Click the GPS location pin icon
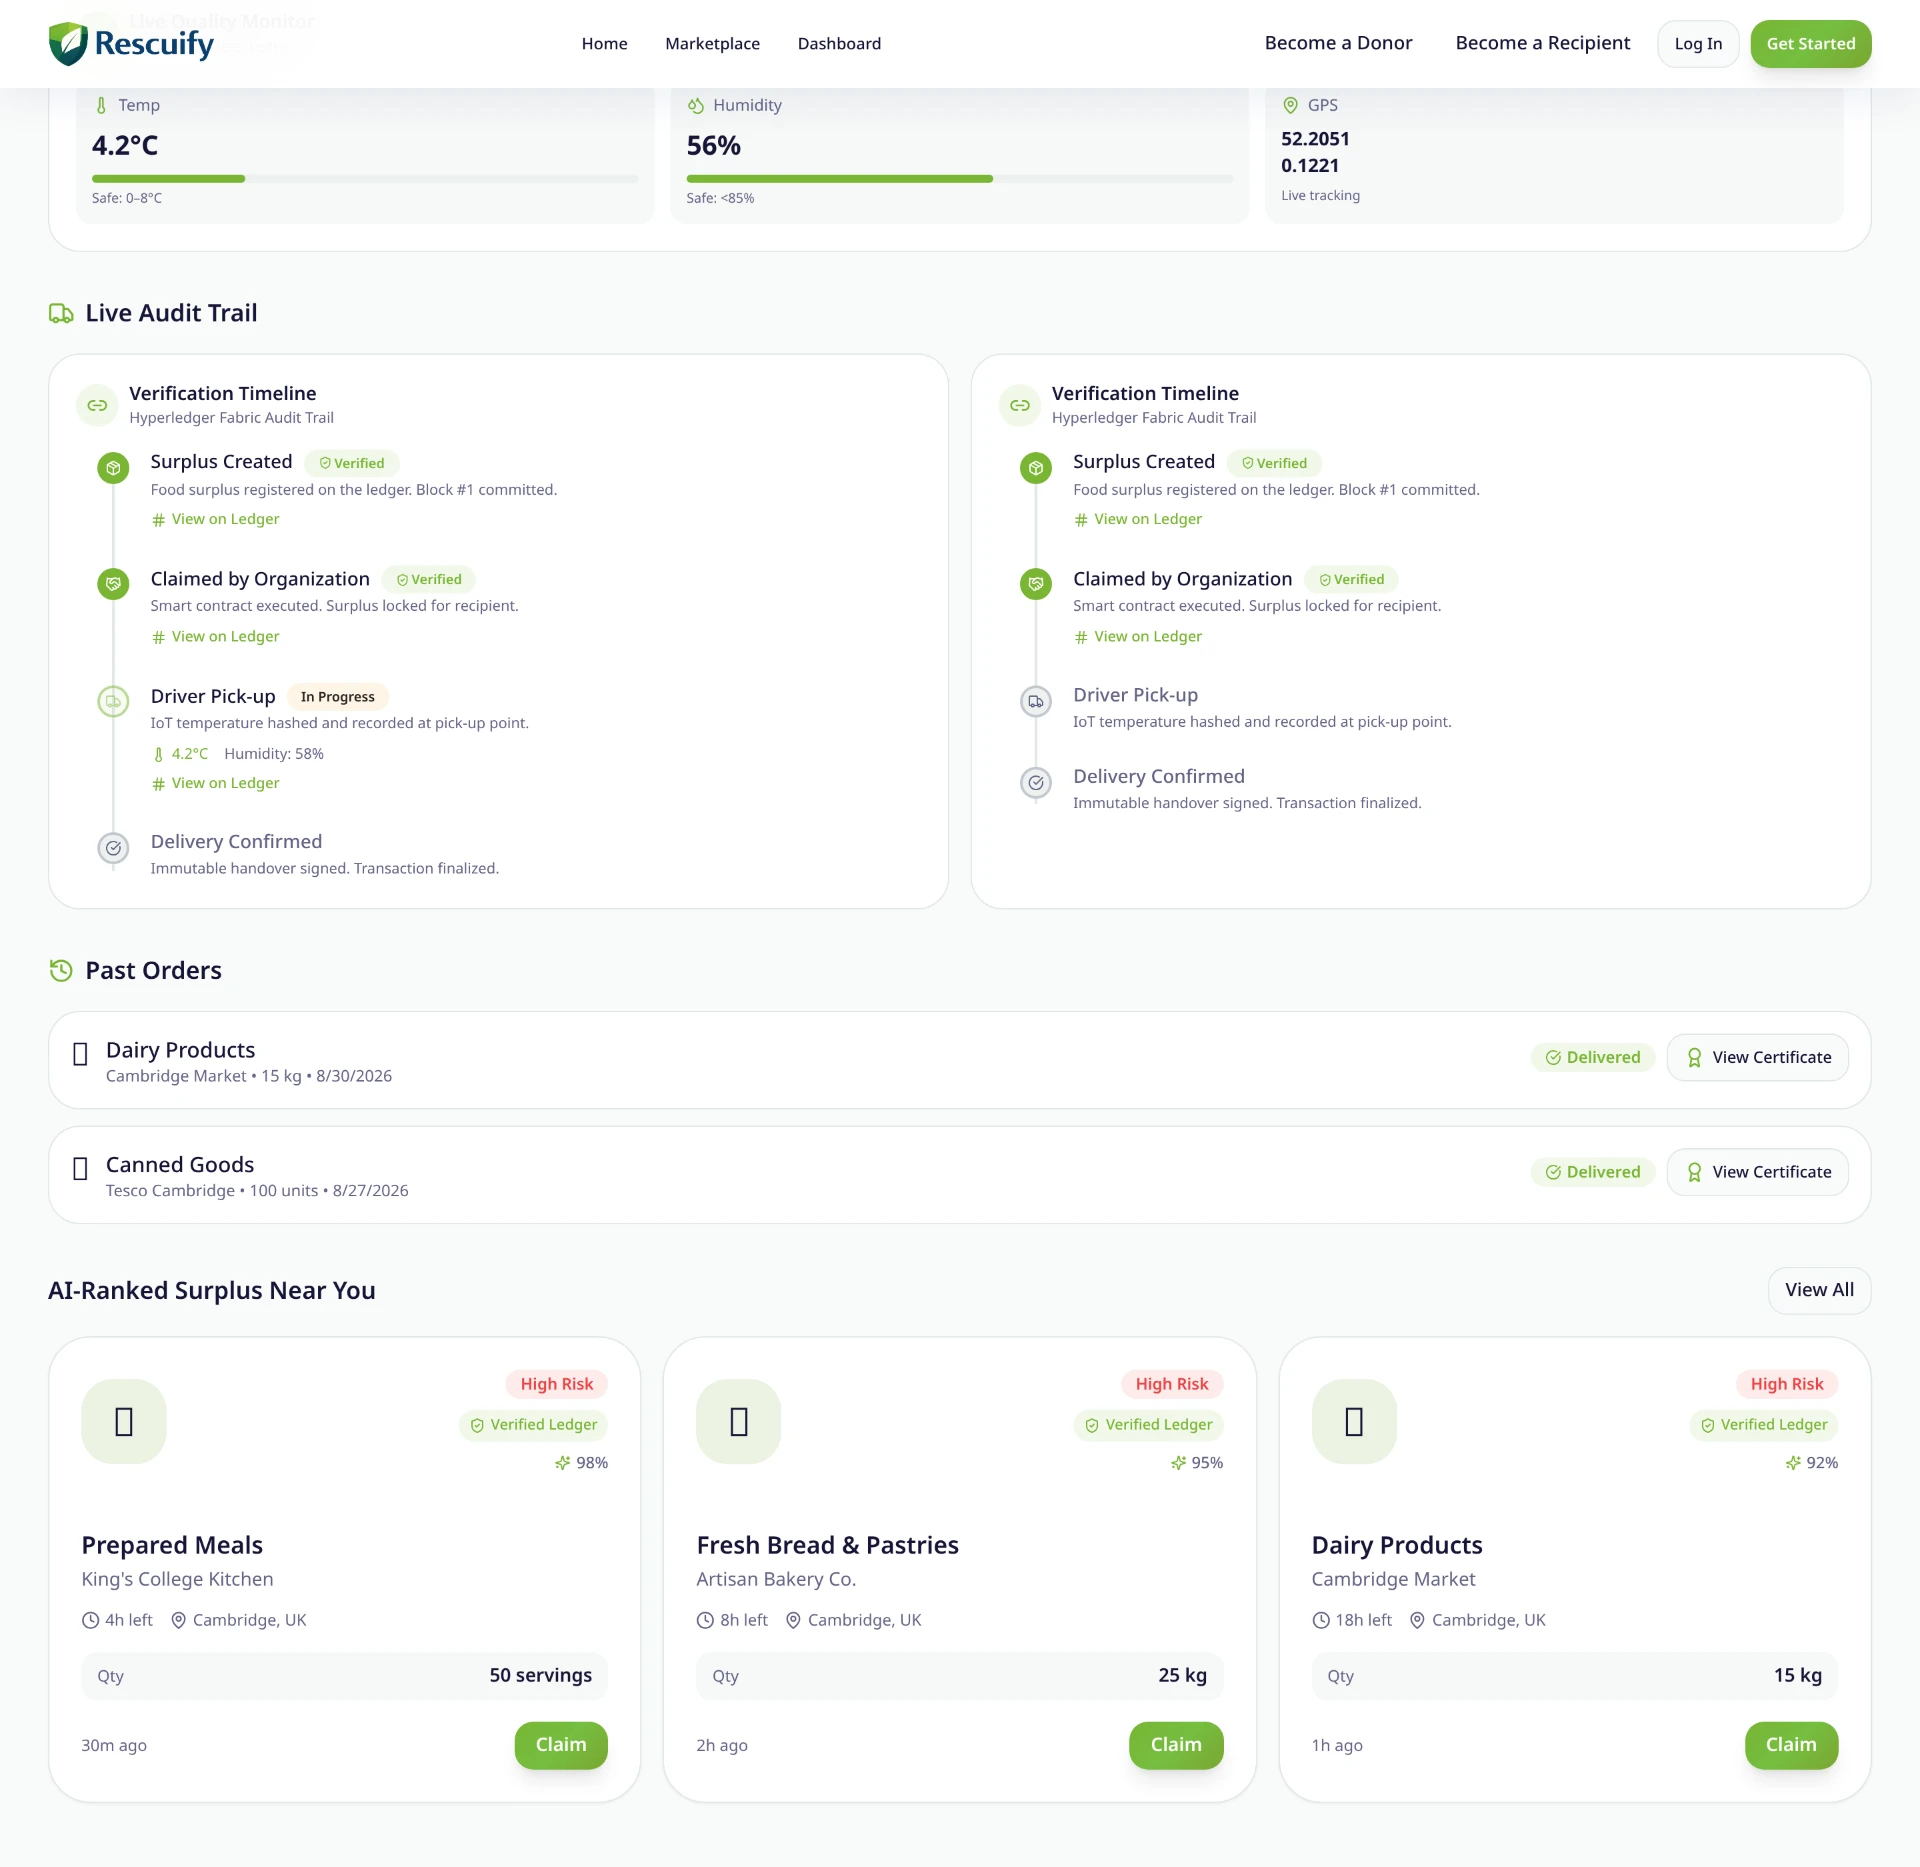Viewport: 1920px width, 1867px height. [1290, 105]
